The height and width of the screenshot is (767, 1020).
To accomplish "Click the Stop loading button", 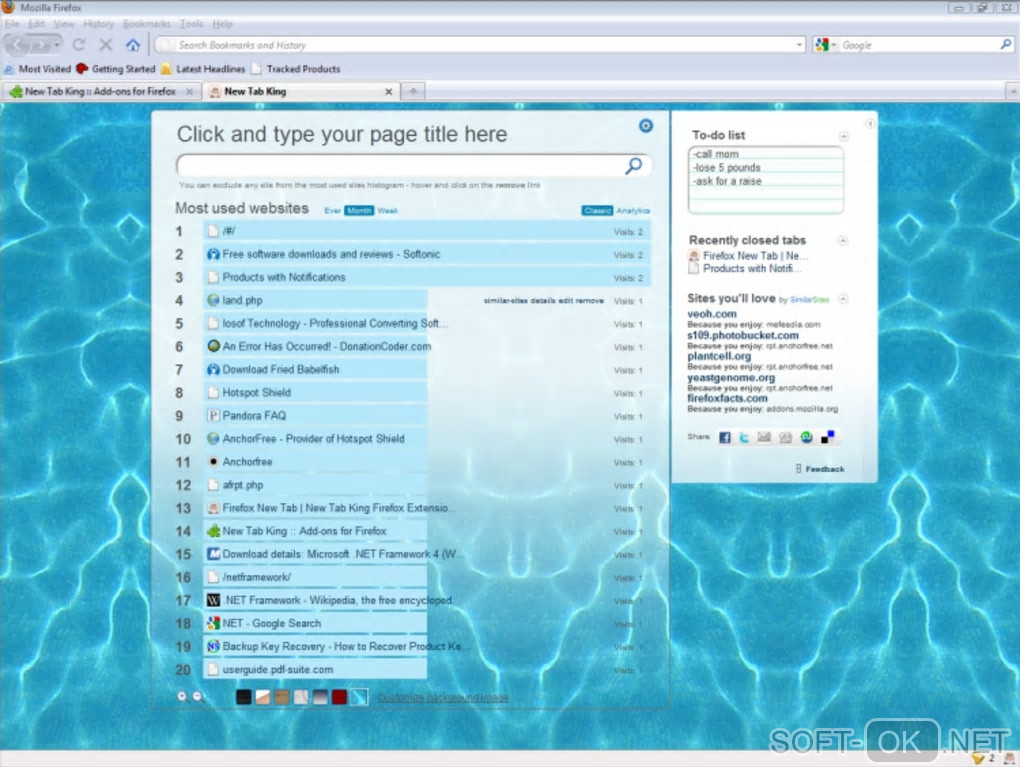I will click(105, 45).
